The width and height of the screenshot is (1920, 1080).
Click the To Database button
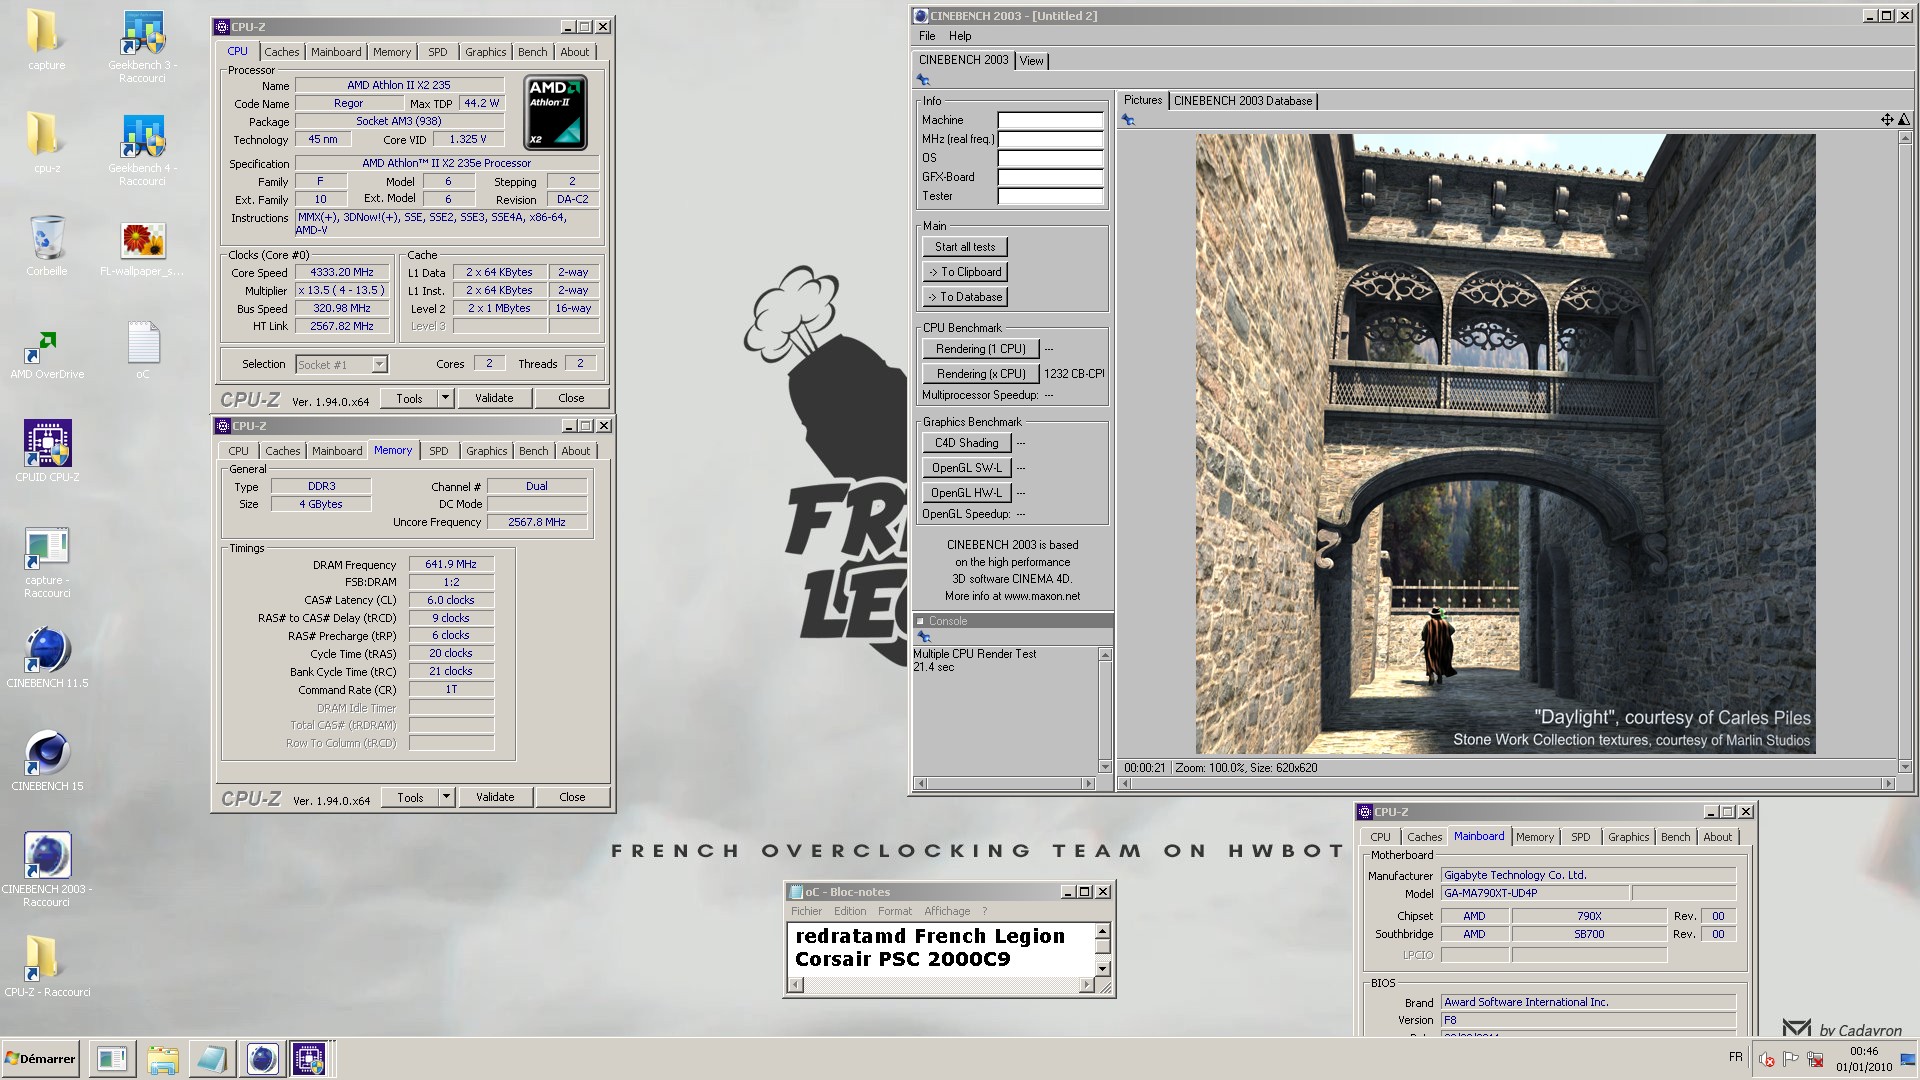click(965, 297)
